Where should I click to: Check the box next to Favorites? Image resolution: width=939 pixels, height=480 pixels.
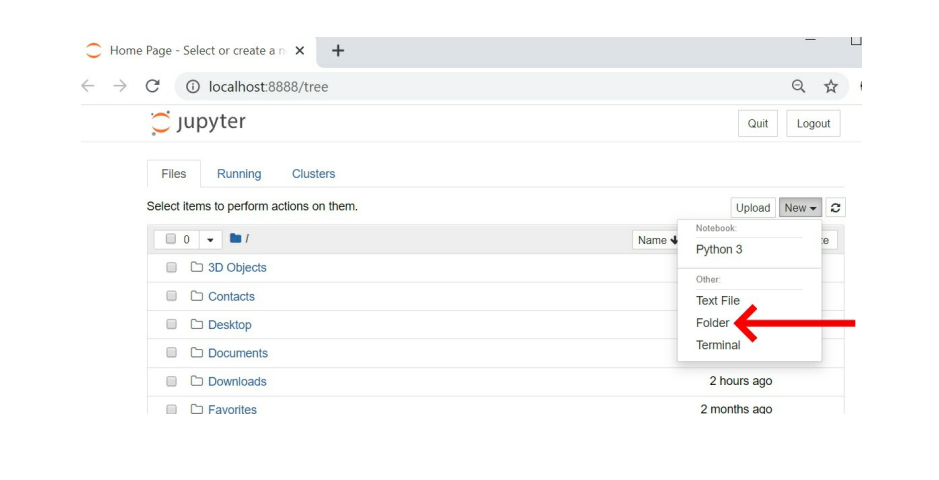tap(171, 409)
